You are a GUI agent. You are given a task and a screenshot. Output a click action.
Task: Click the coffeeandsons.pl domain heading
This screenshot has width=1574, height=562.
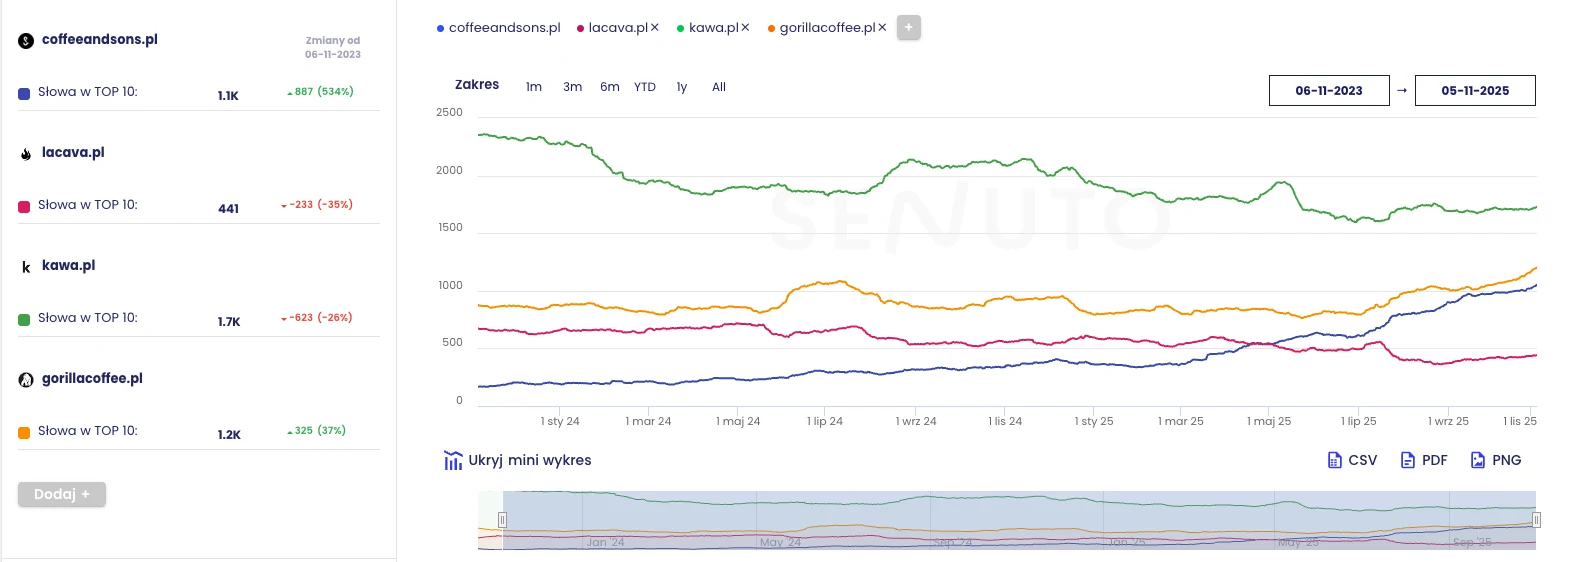100,39
